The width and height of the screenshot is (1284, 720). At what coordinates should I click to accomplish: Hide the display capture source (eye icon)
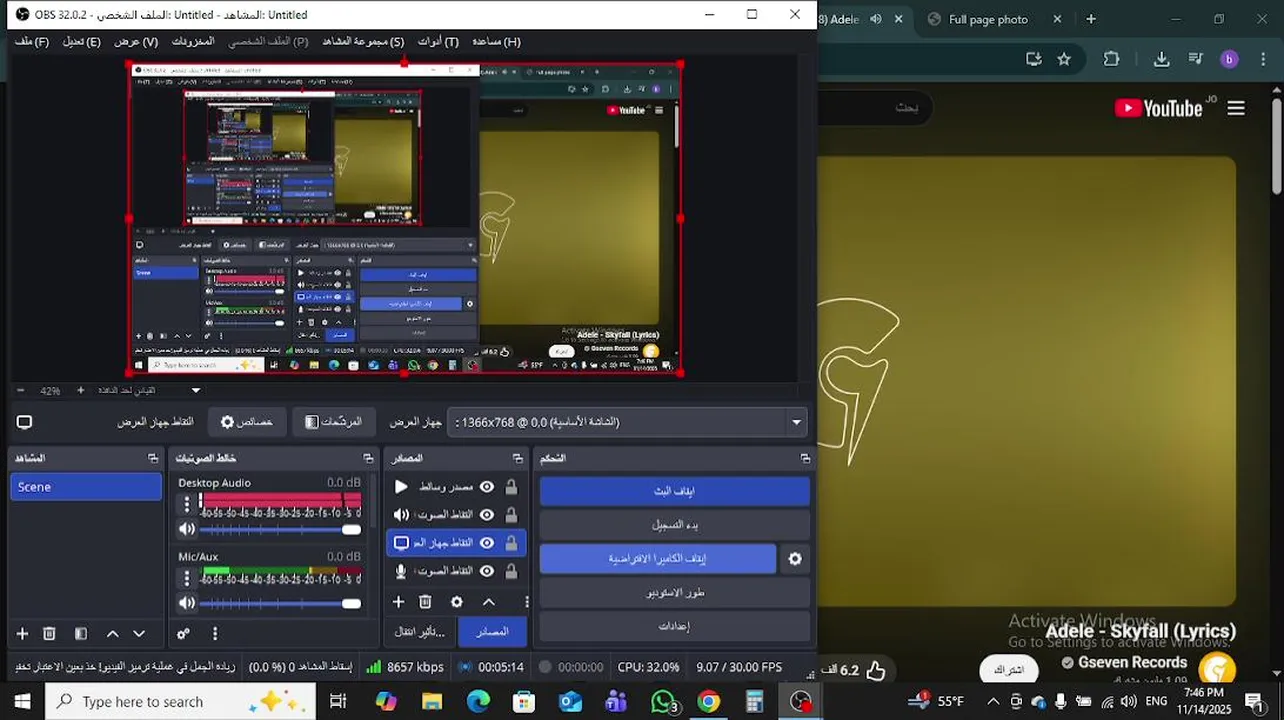(x=487, y=543)
